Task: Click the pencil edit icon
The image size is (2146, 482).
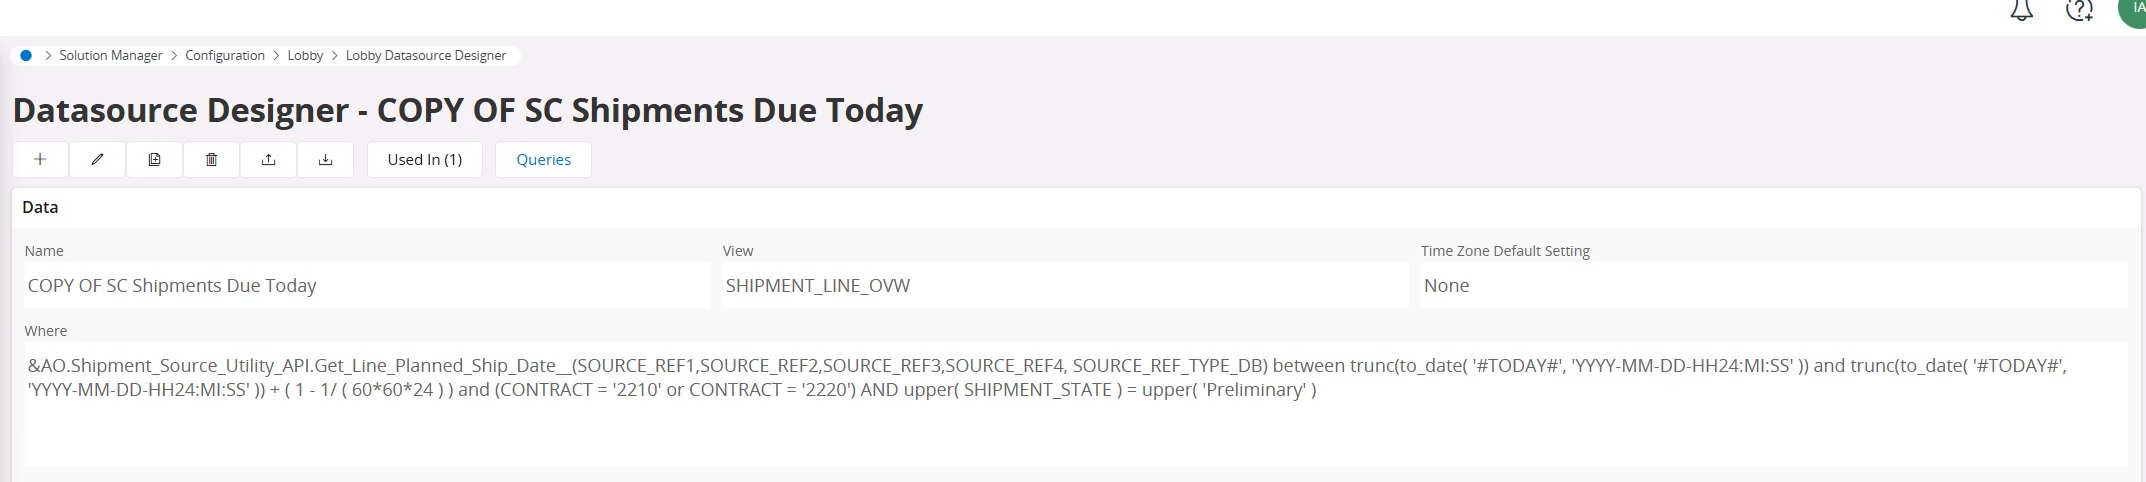Action: point(97,159)
